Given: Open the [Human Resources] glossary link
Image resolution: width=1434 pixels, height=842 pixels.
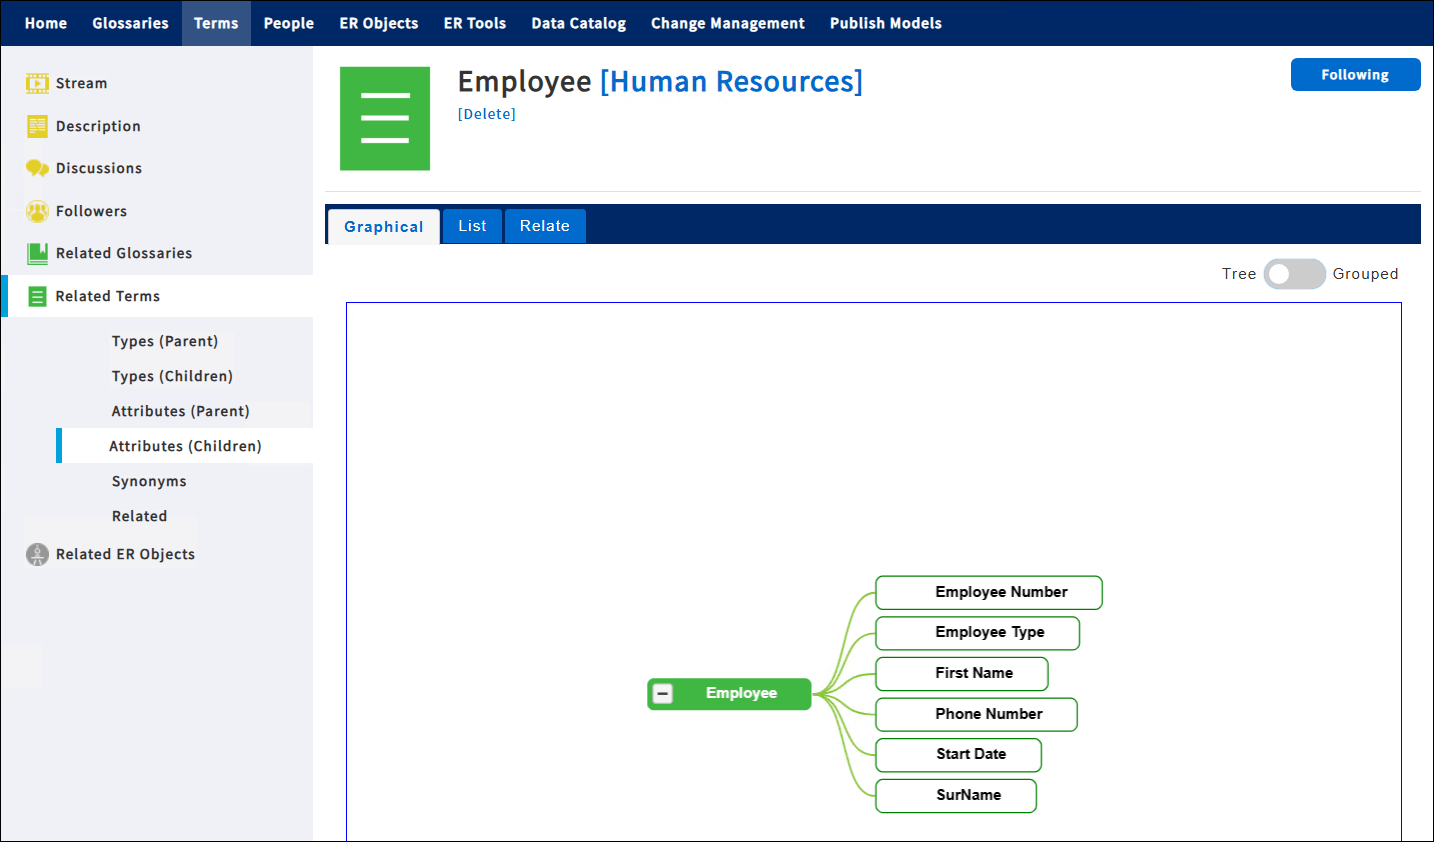Looking at the screenshot, I should pos(731,81).
